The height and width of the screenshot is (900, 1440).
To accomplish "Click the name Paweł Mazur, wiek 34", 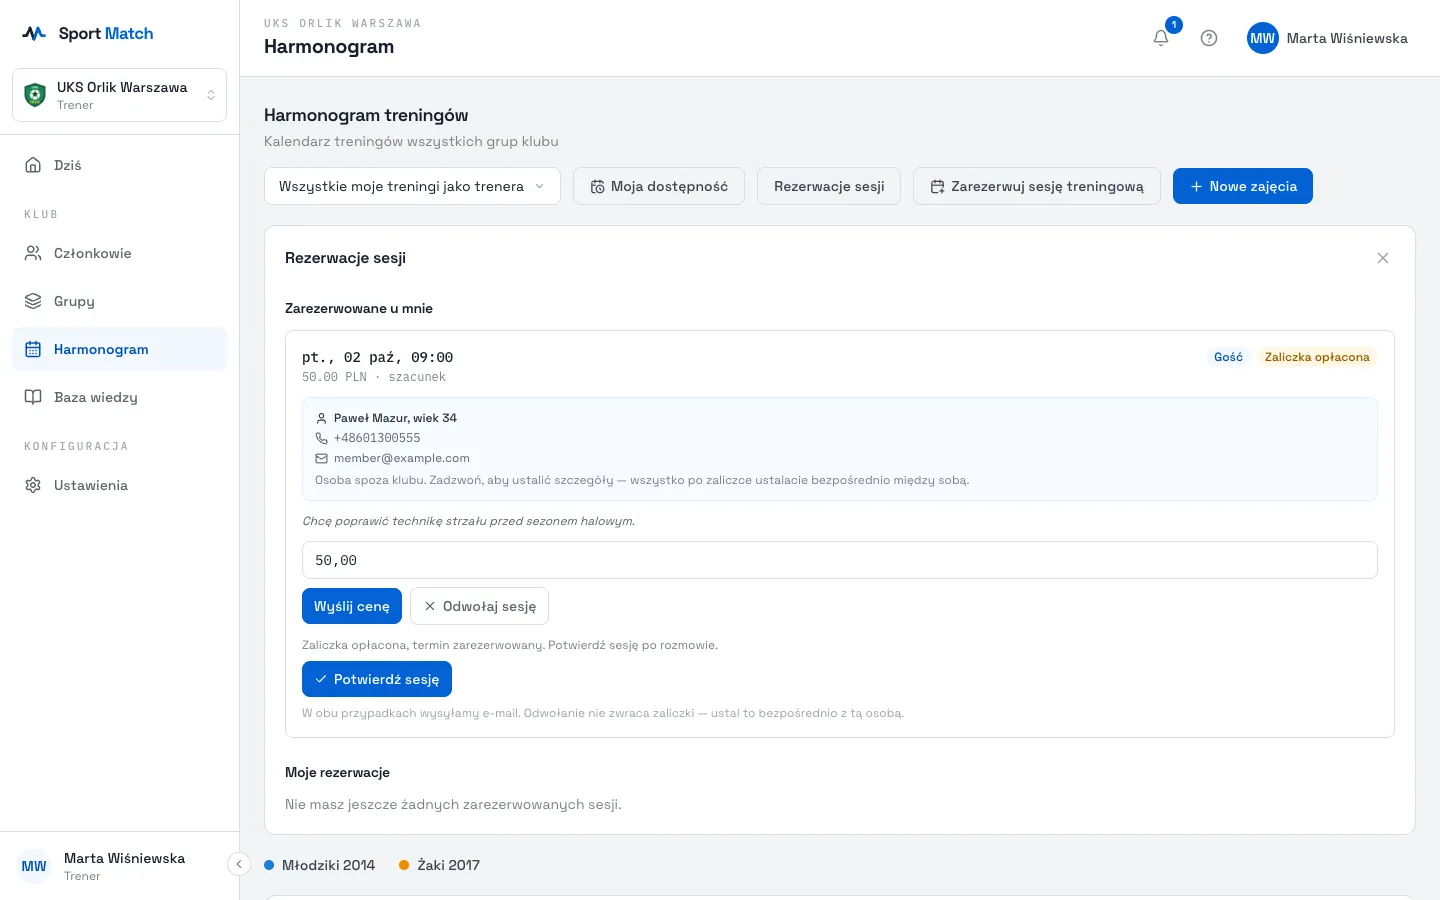I will click(395, 418).
